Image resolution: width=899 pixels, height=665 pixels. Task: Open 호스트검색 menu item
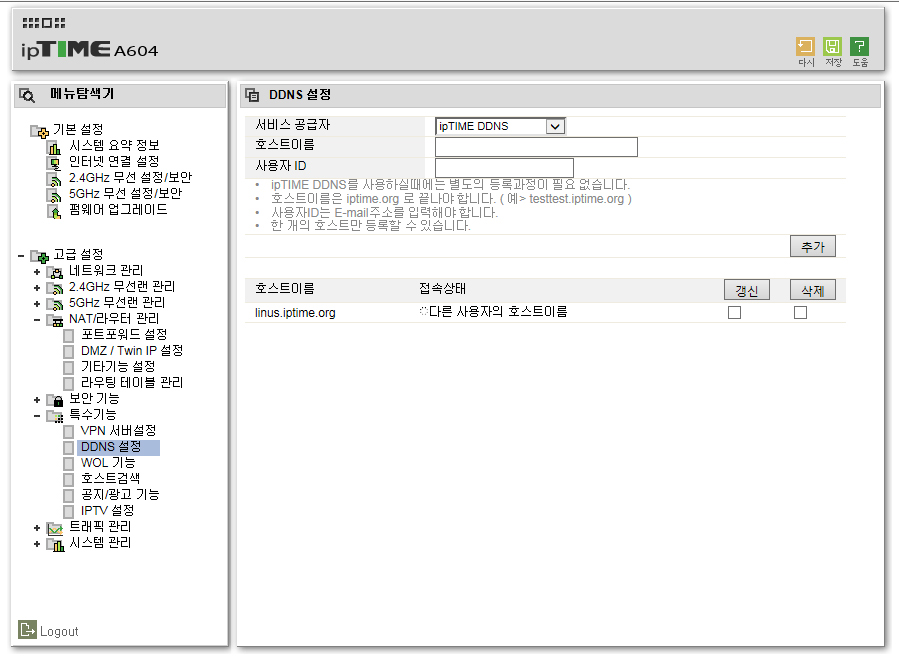click(x=110, y=479)
